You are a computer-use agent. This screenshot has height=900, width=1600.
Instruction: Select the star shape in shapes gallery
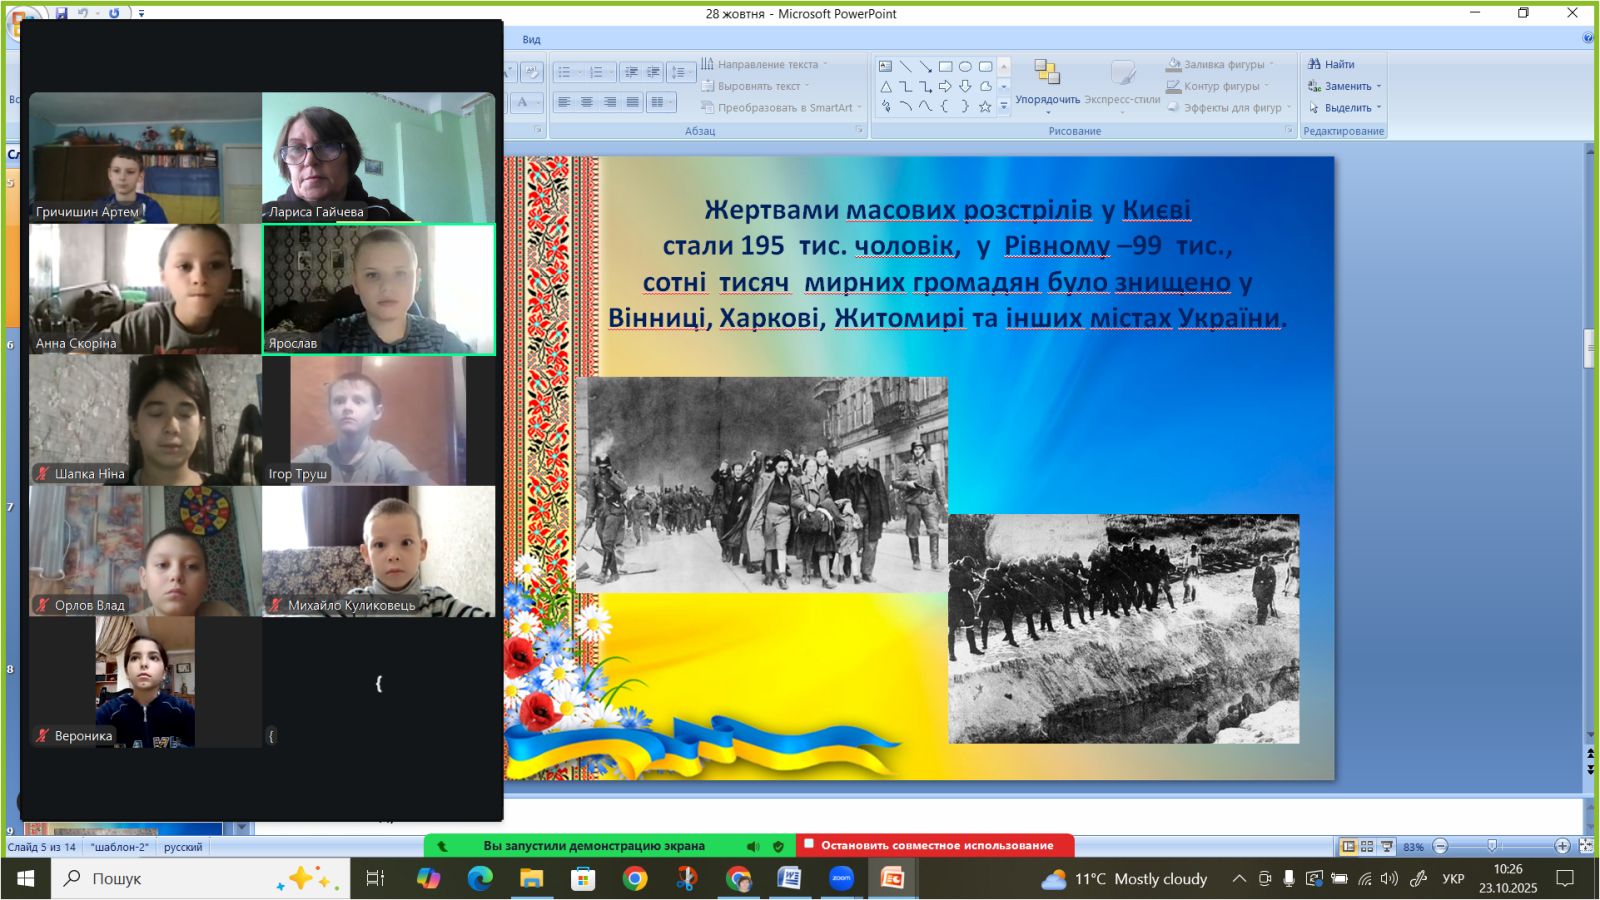tap(985, 106)
